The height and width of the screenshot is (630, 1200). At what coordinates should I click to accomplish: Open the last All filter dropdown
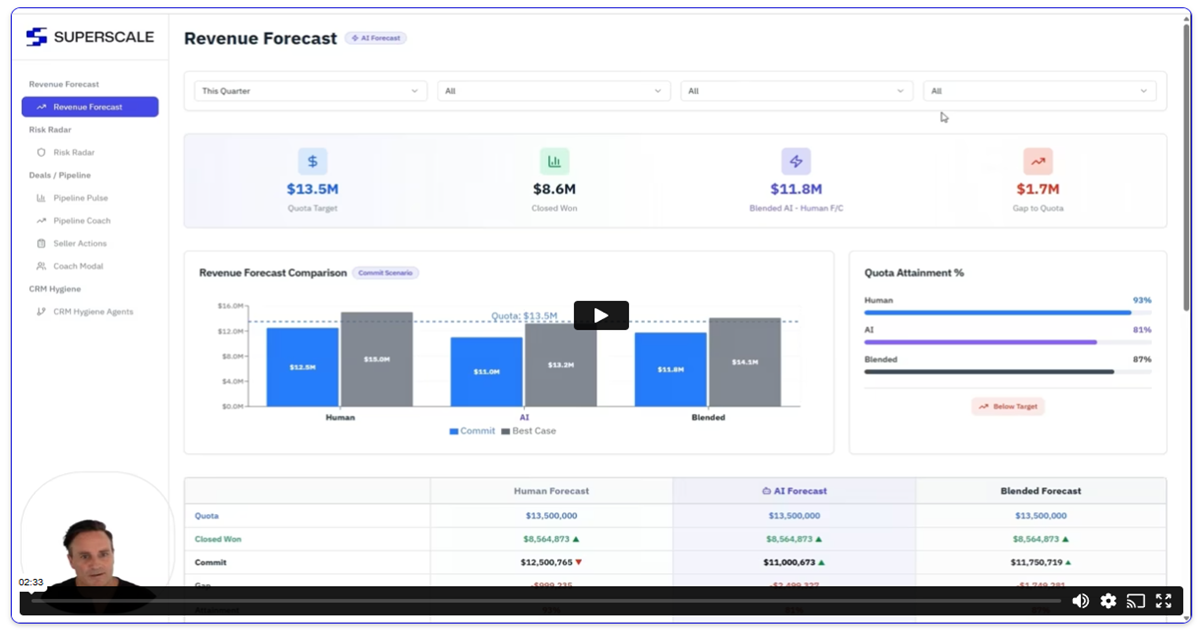pos(1039,91)
